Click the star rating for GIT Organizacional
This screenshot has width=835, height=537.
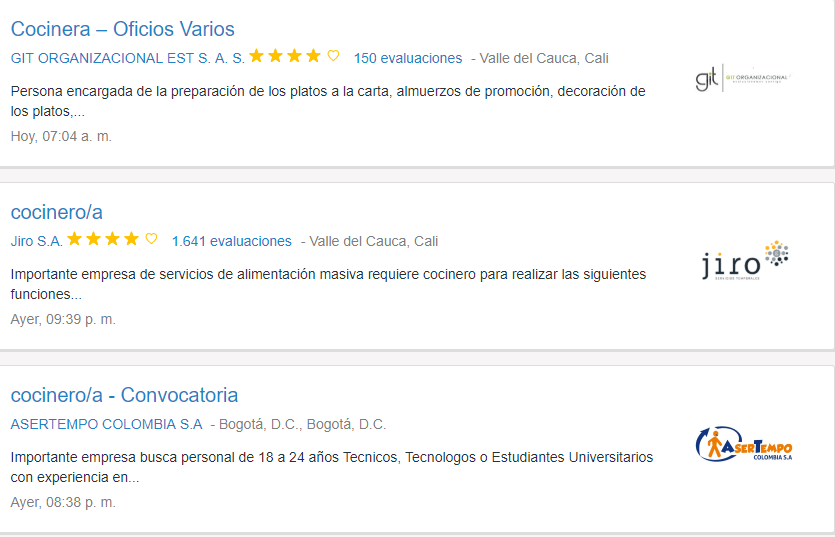click(x=285, y=56)
